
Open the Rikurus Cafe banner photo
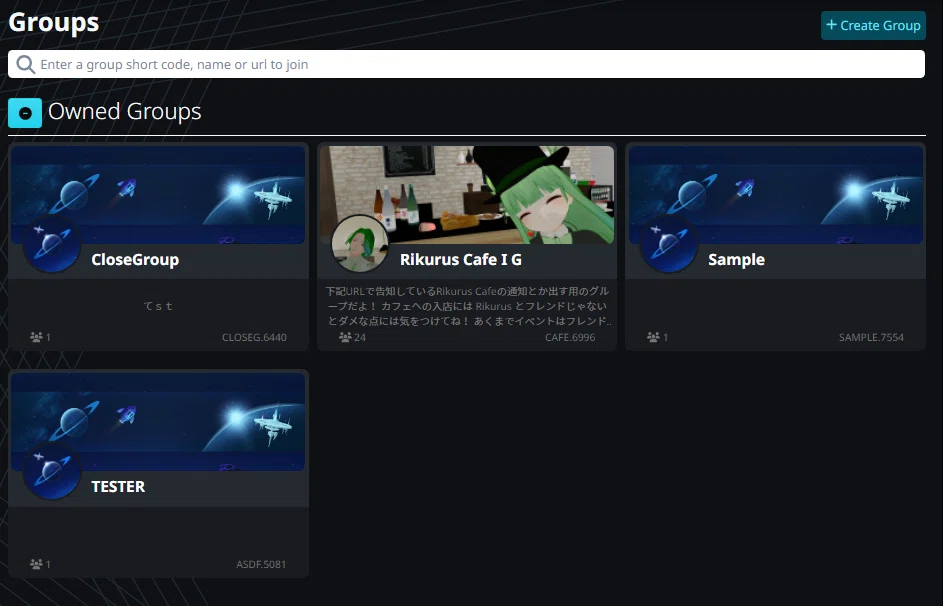coord(467,195)
